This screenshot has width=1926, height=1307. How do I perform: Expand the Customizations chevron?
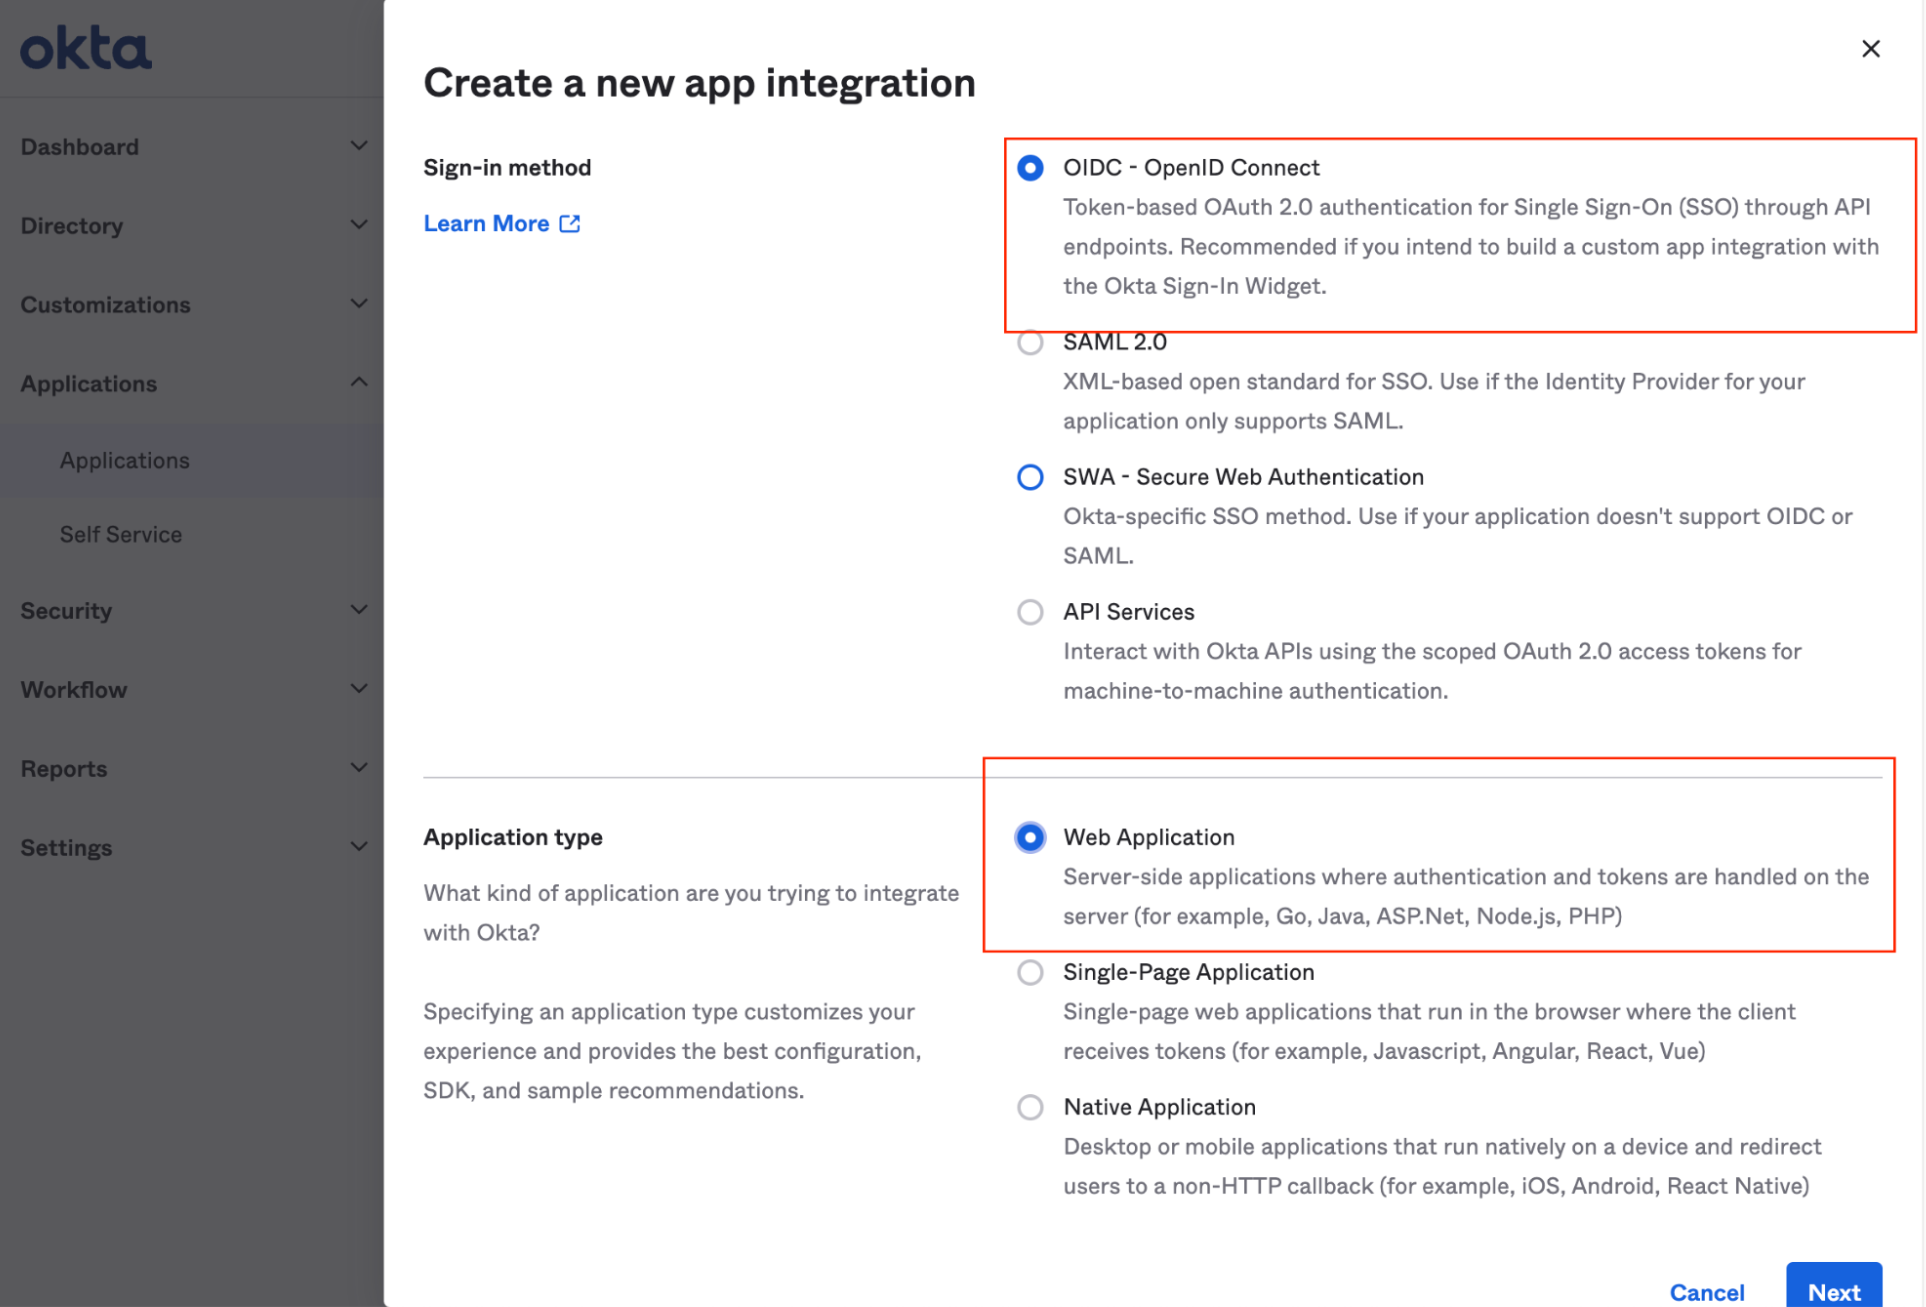(359, 304)
